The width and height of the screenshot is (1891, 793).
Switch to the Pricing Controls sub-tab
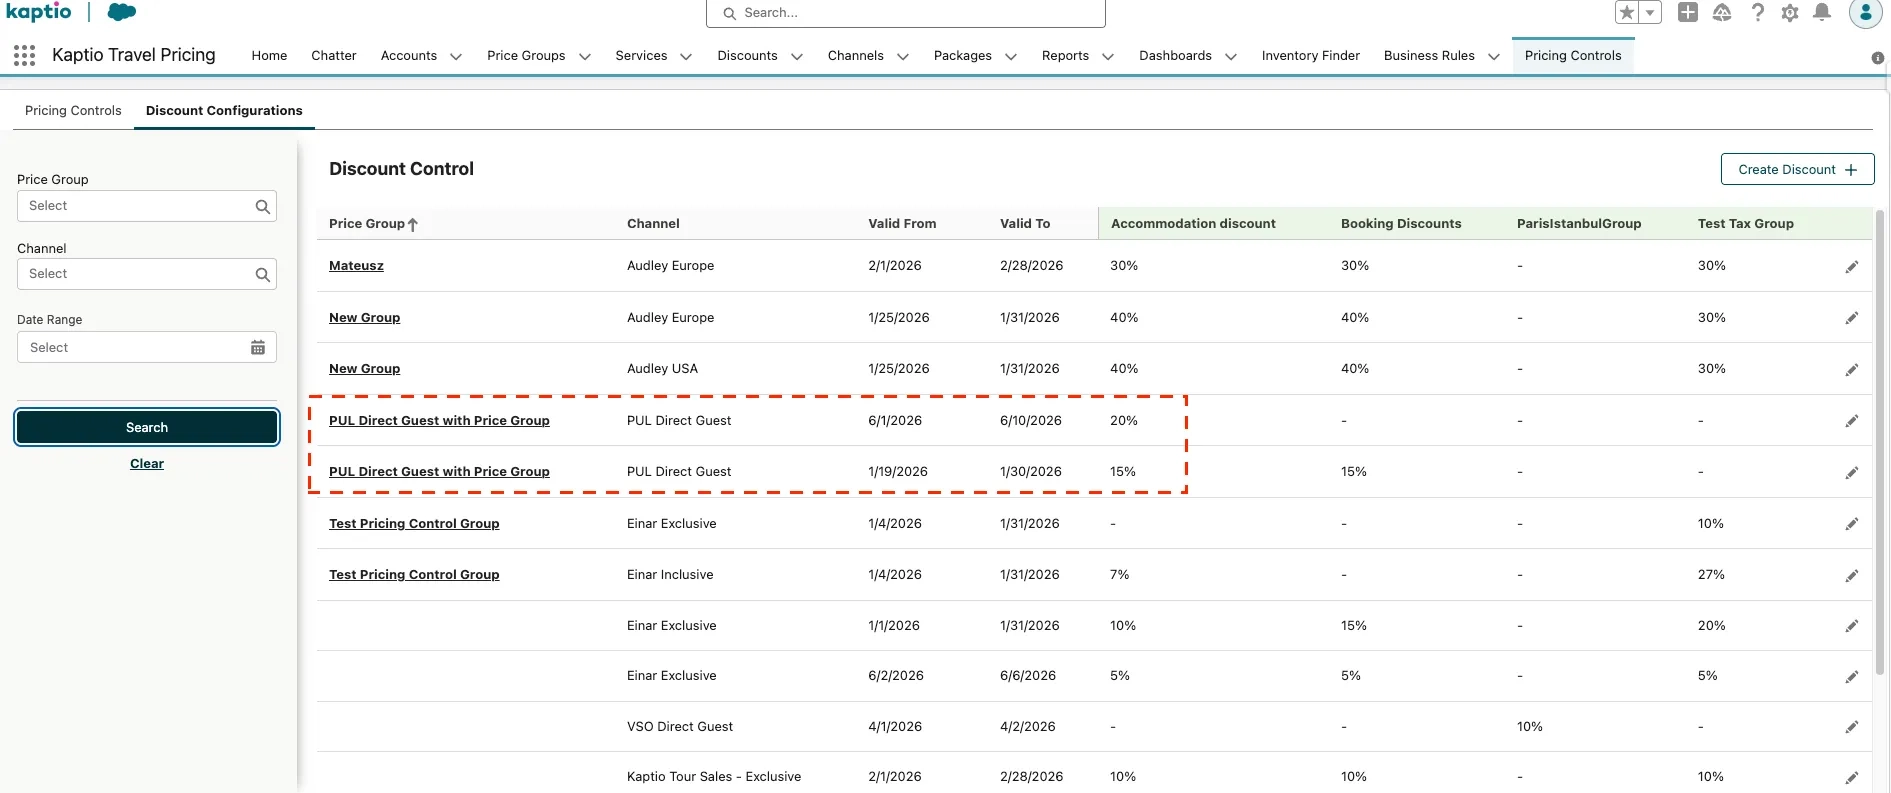point(73,111)
